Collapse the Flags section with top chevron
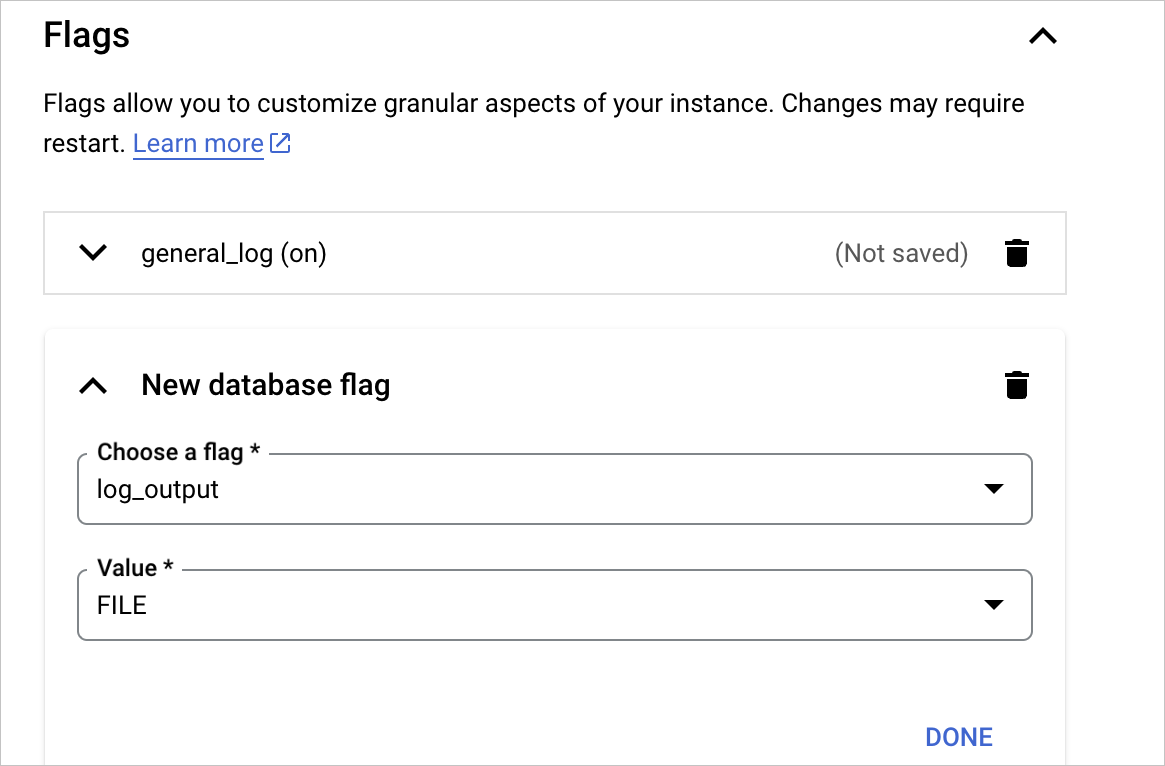The image size is (1165, 766). pyautogui.click(x=1043, y=37)
